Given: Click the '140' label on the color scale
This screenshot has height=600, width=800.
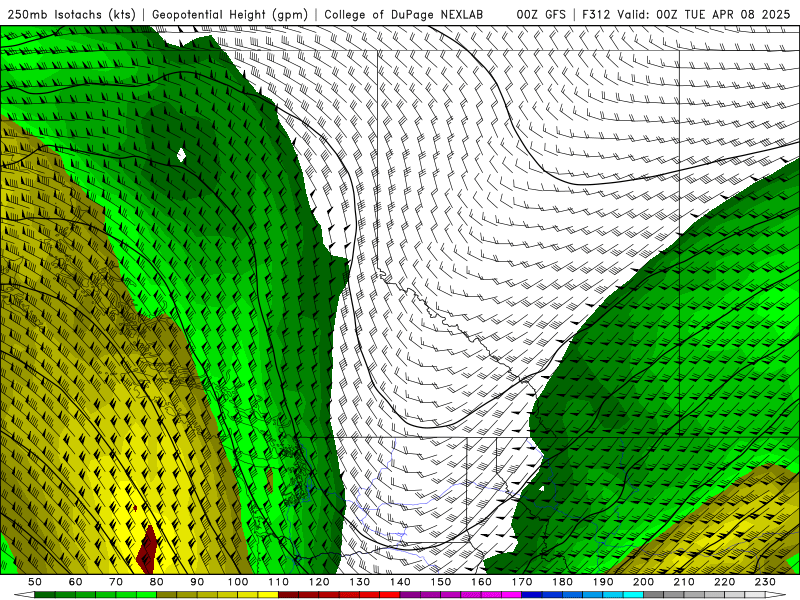Looking at the screenshot, I should 400,582.
